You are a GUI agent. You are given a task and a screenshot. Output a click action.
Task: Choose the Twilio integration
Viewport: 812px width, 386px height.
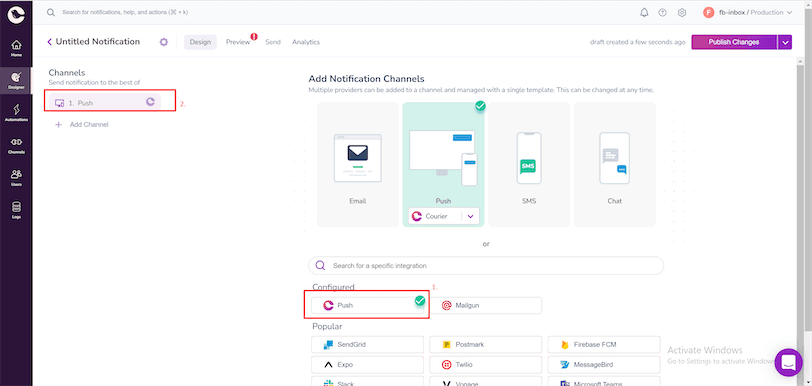[x=486, y=364]
